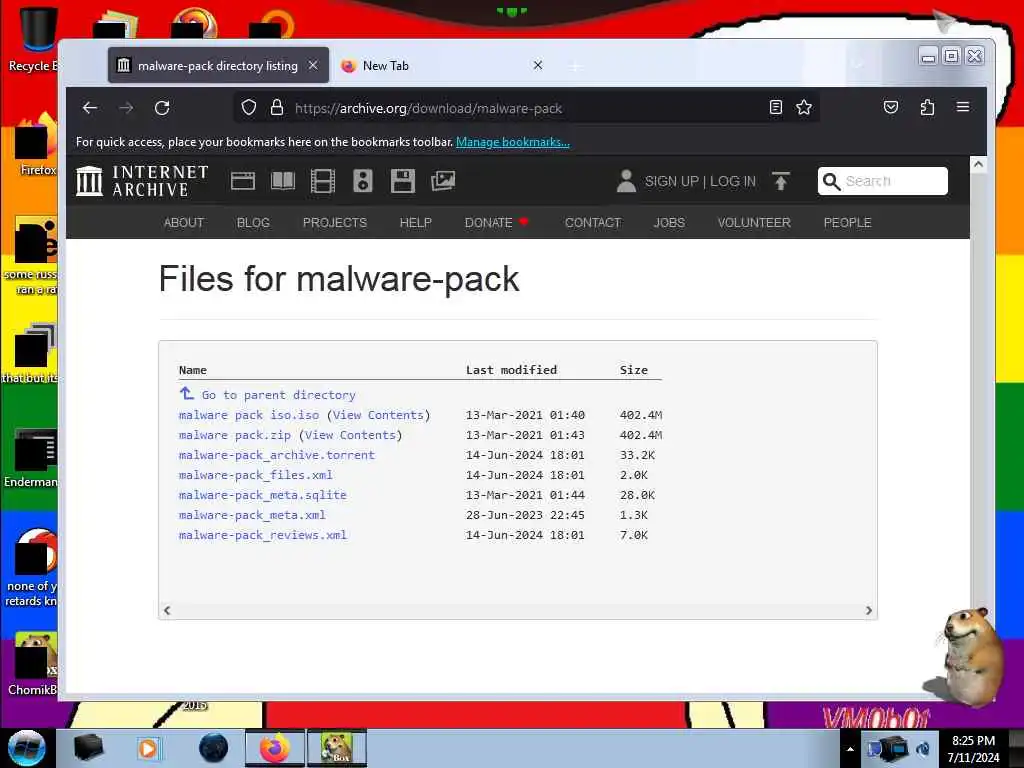1024x768 pixels.
Task: View Contents of malware pack.zip
Action: pyautogui.click(x=350, y=435)
